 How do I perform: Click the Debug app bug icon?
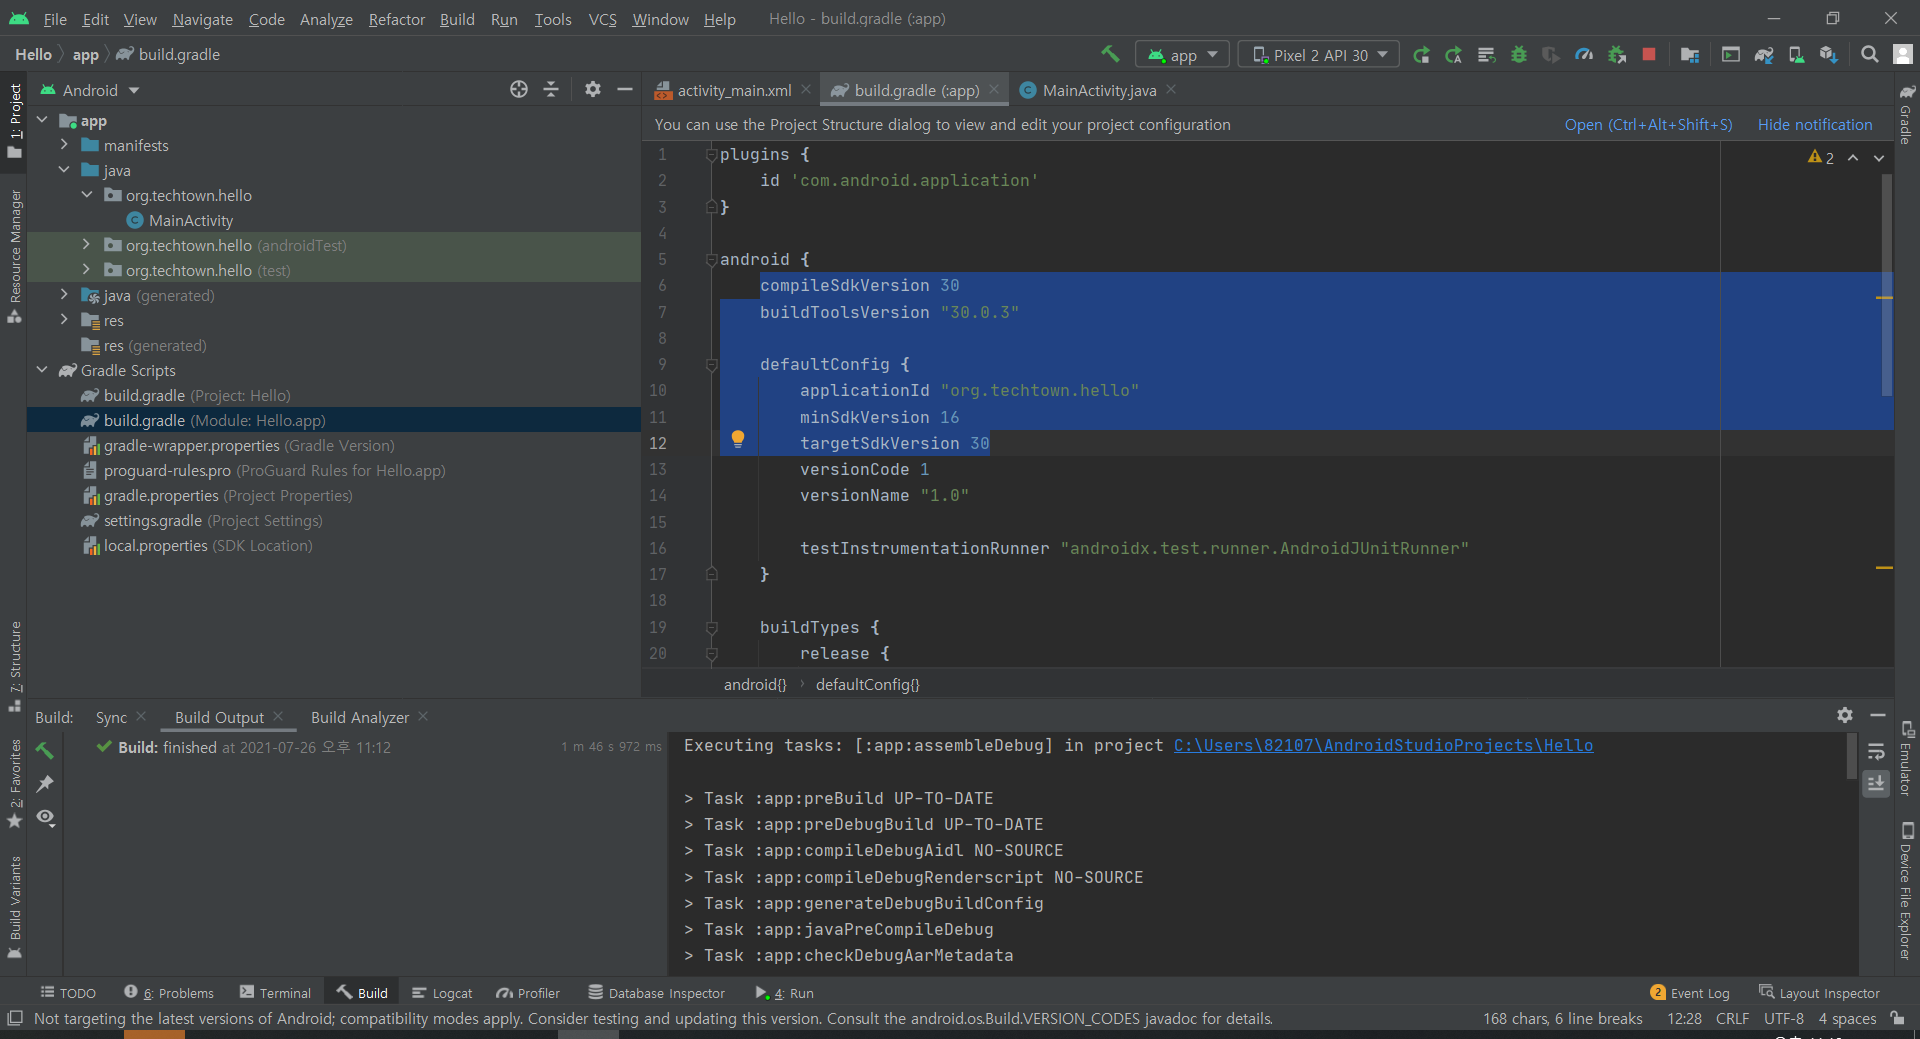tap(1519, 55)
